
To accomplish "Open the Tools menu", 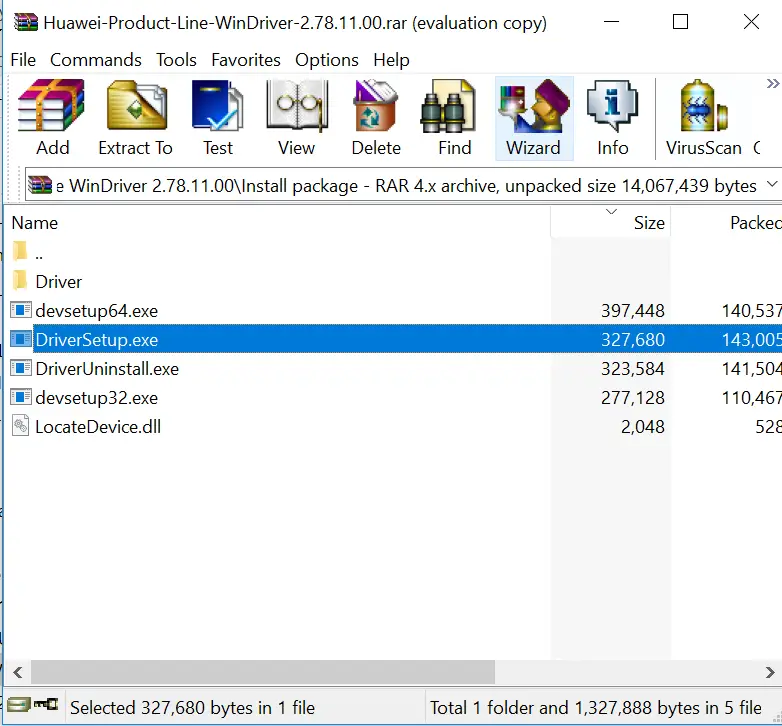I will (x=176, y=60).
